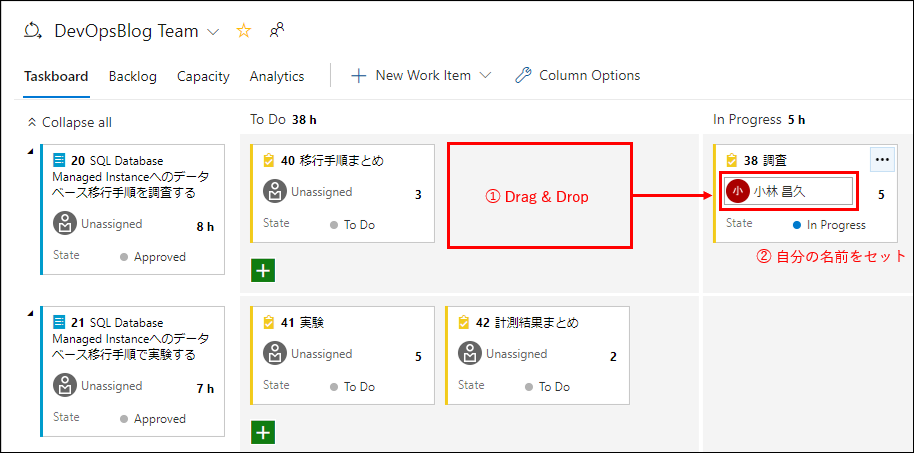
Task: Favorite the team with the star icon
Action: pos(244,31)
